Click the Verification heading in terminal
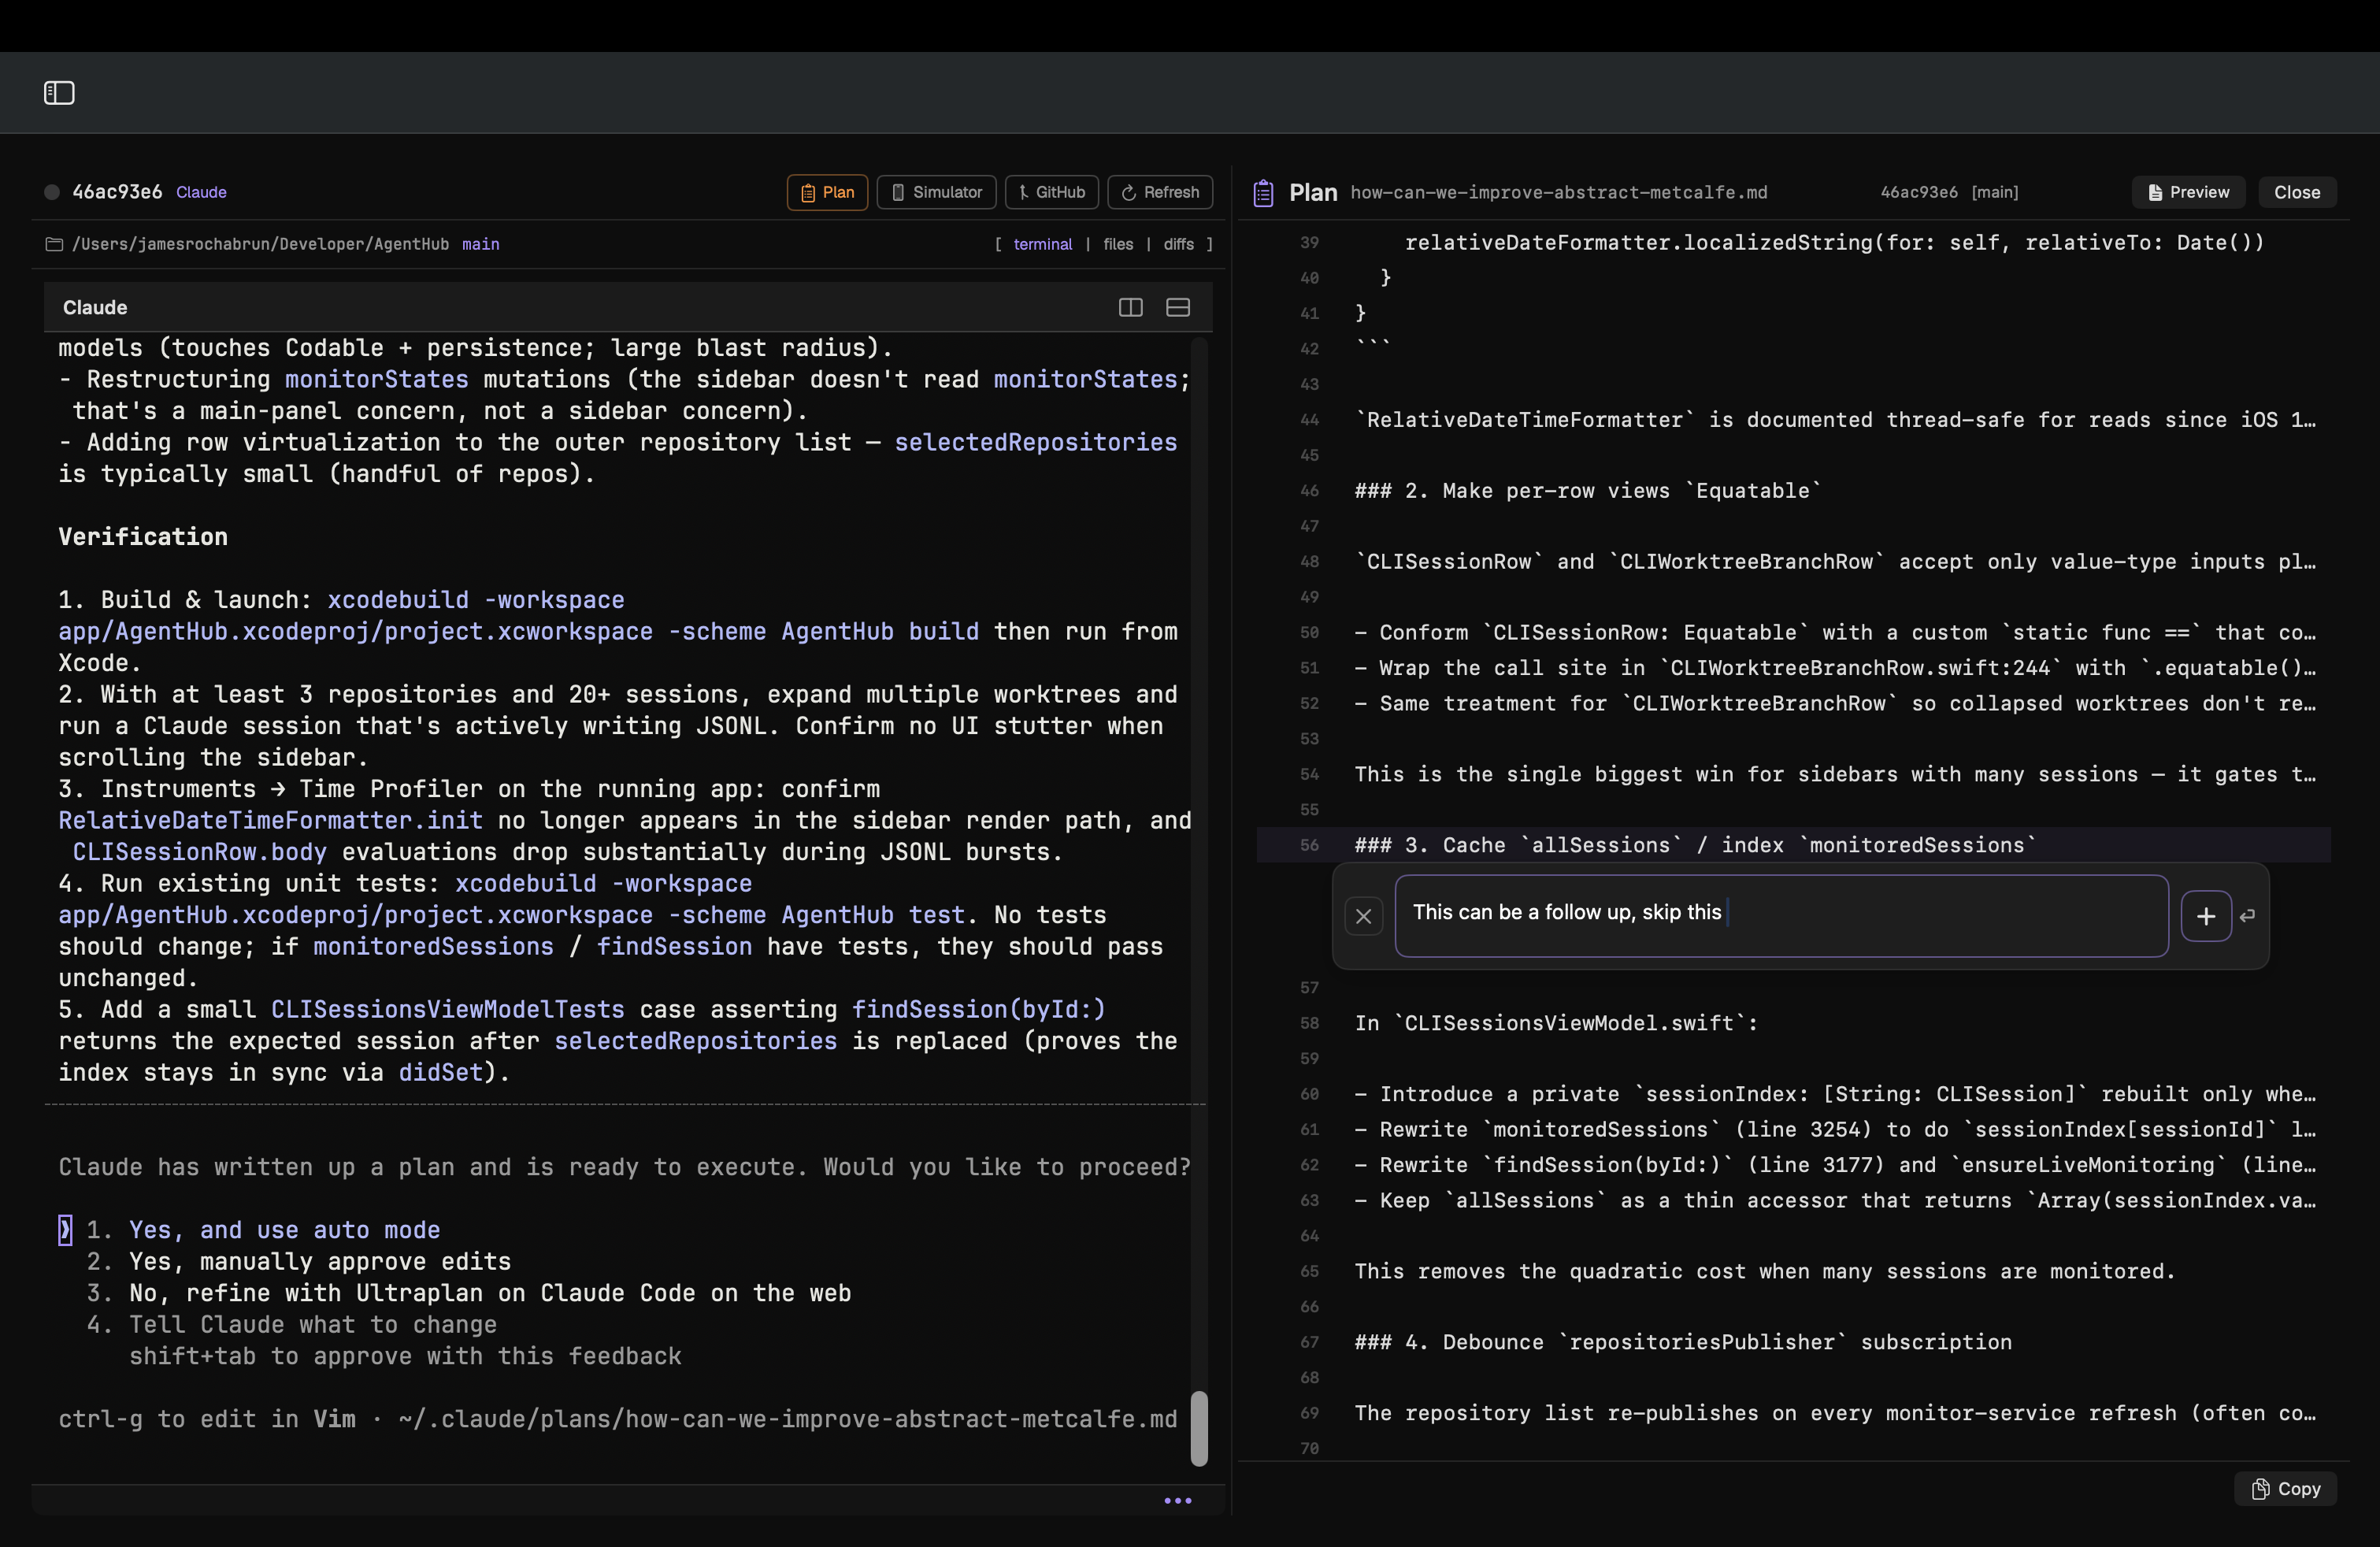The image size is (2380, 1547). [x=143, y=537]
